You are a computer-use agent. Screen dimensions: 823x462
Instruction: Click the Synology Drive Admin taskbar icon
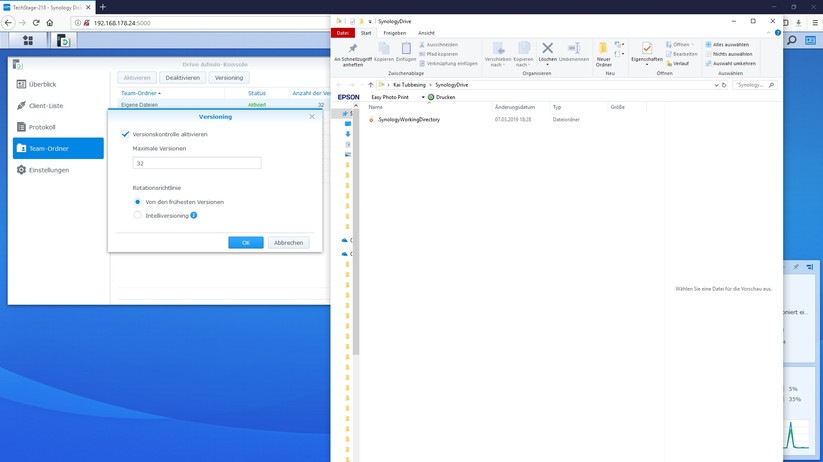tap(63, 41)
